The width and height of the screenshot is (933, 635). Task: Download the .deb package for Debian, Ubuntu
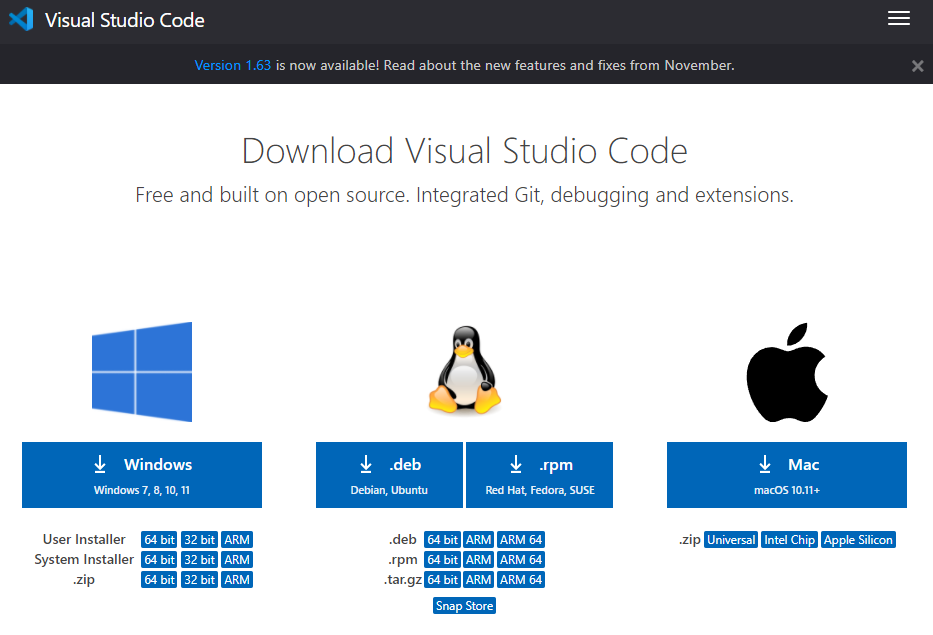(389, 475)
